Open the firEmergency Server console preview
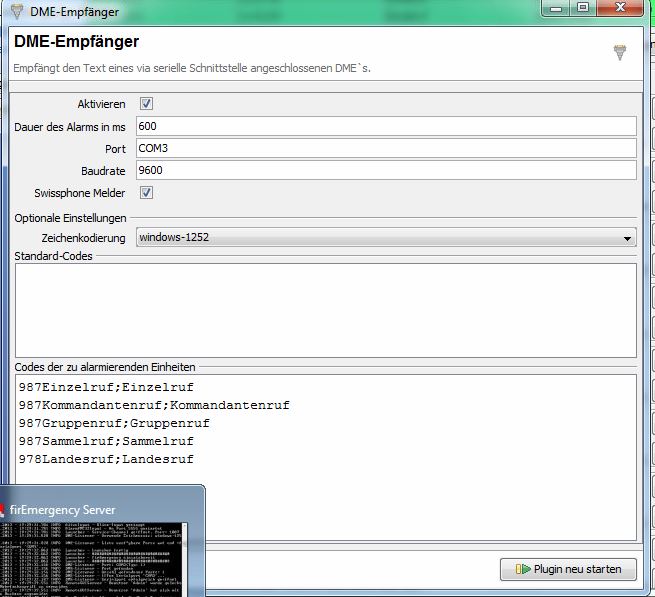This screenshot has width=655, height=597. (100, 560)
